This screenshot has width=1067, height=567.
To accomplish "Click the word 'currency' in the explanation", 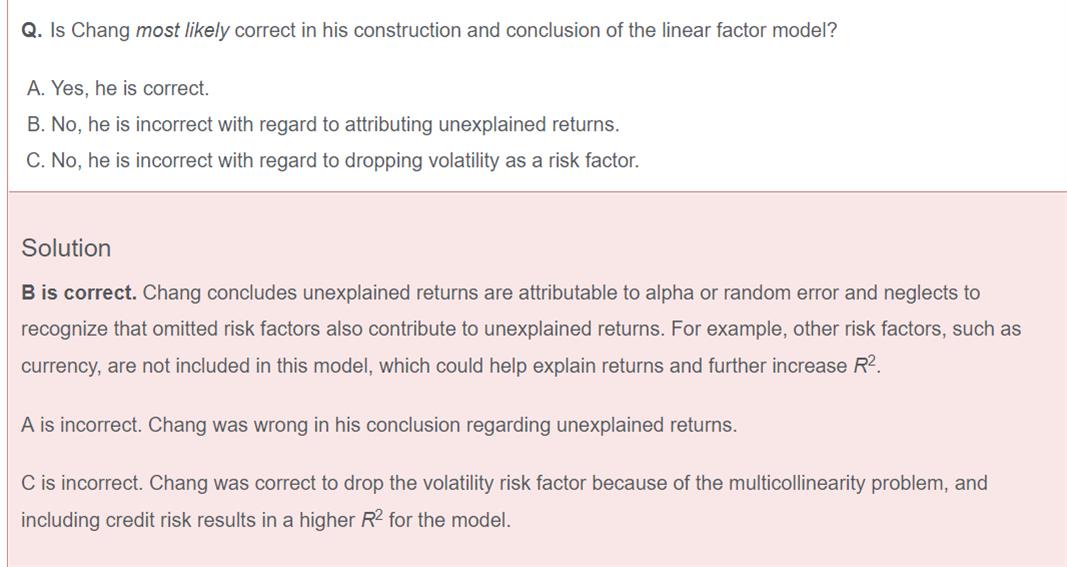I will 58,366.
